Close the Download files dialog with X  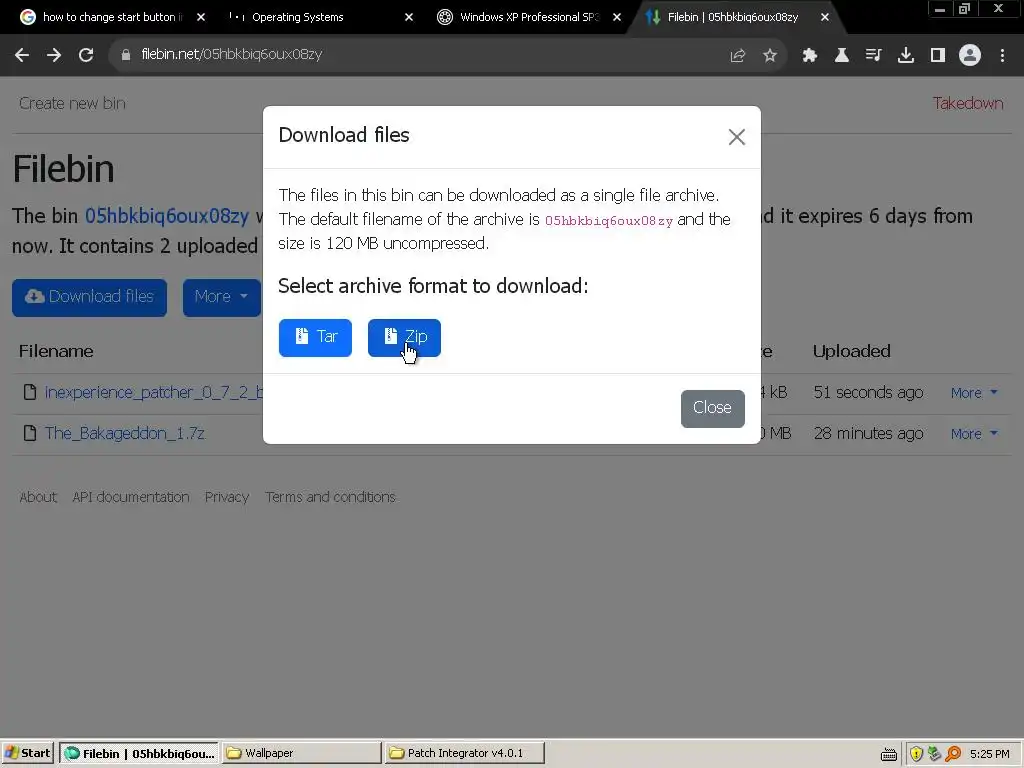point(737,136)
